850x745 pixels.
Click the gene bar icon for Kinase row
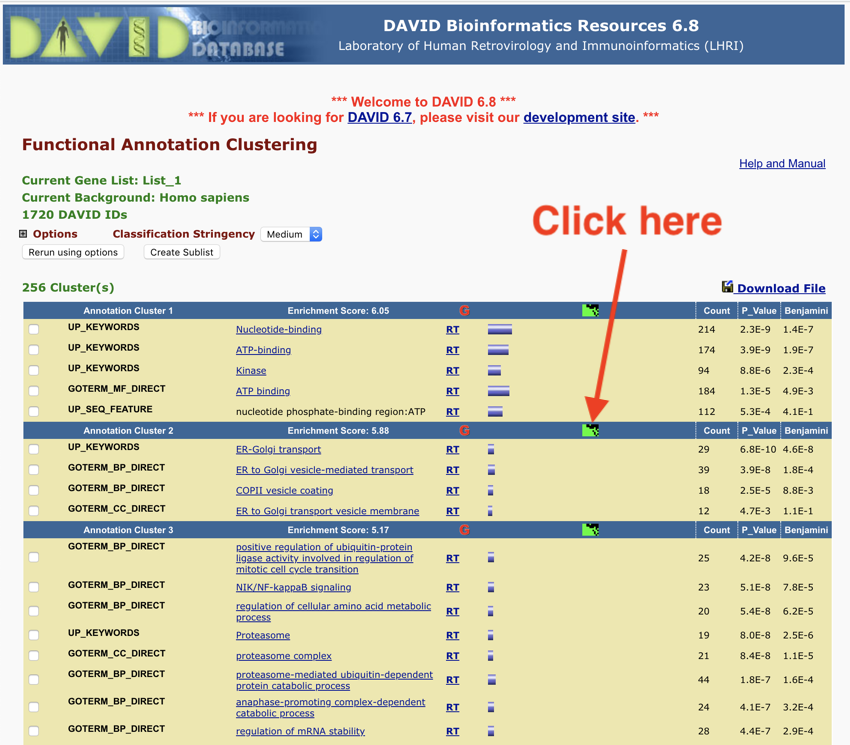tap(494, 370)
